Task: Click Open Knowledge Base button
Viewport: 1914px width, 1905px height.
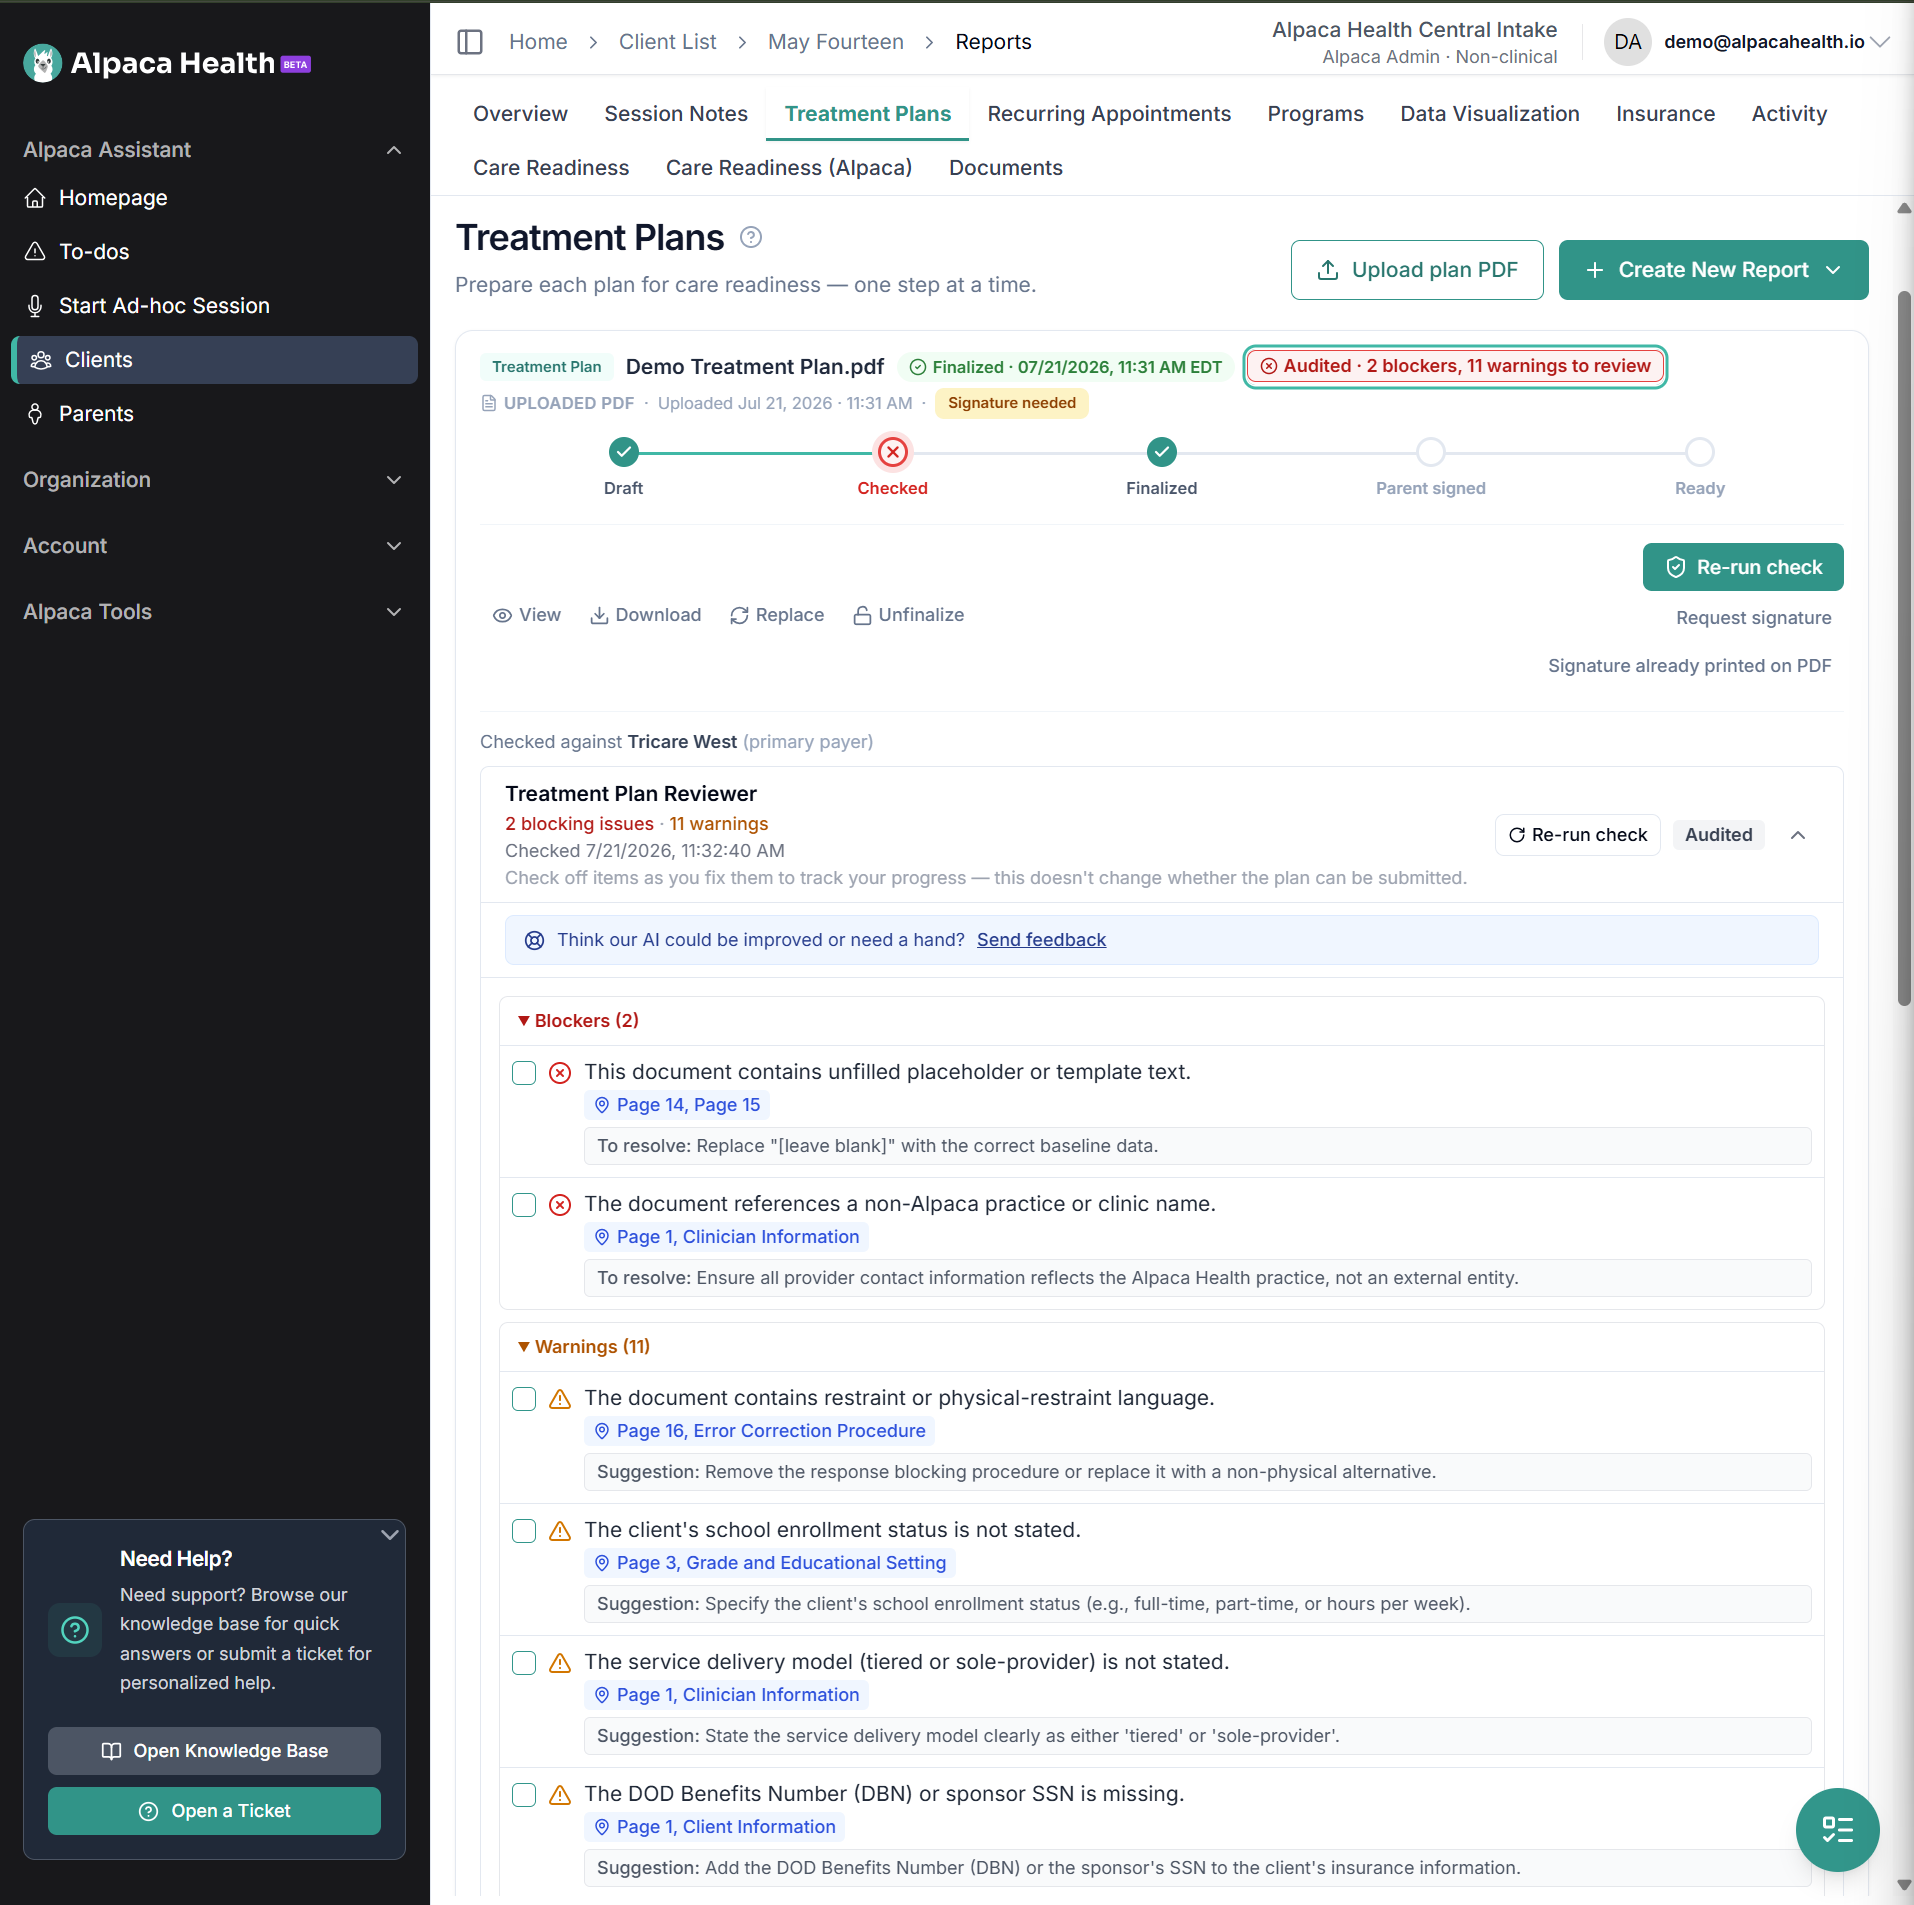Action: 214,1751
